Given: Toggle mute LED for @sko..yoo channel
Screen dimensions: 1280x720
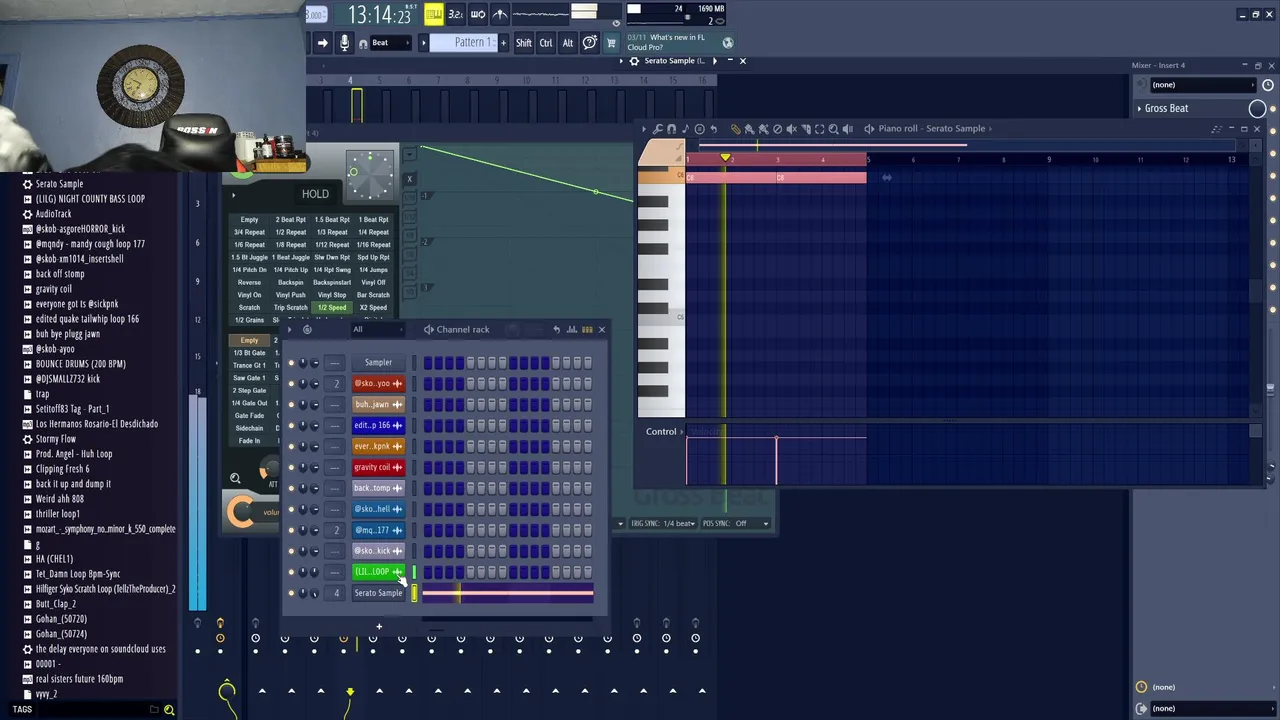Looking at the screenshot, I should tap(291, 384).
